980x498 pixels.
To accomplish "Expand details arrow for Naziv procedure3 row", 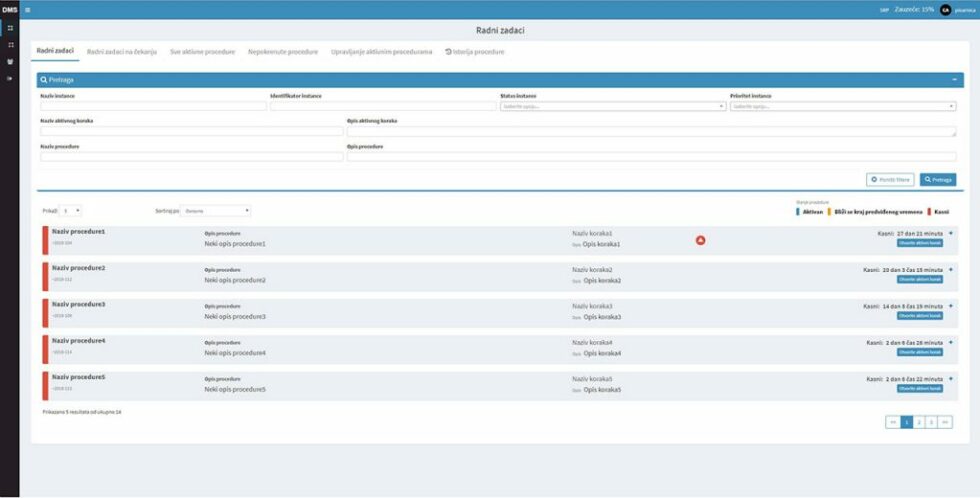I will (x=951, y=306).
